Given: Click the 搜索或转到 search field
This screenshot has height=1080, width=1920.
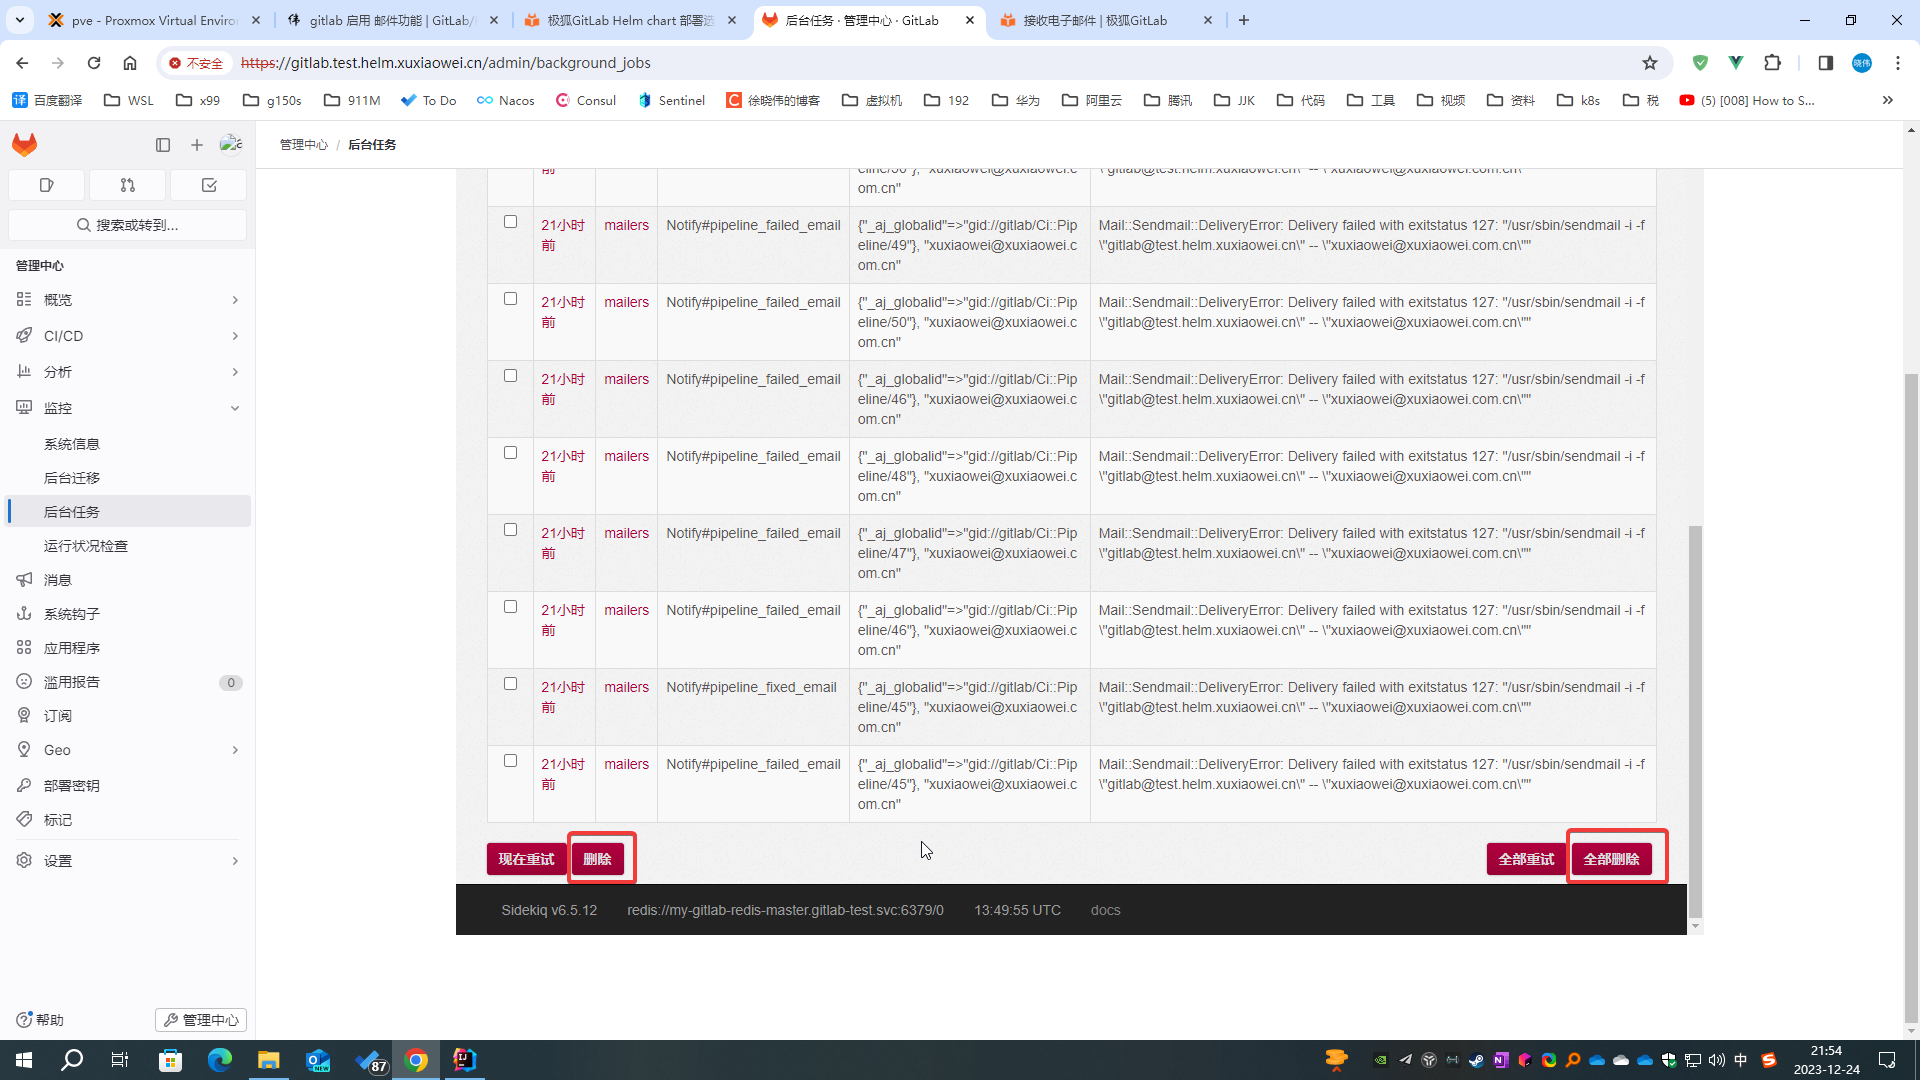Looking at the screenshot, I should pyautogui.click(x=127, y=225).
